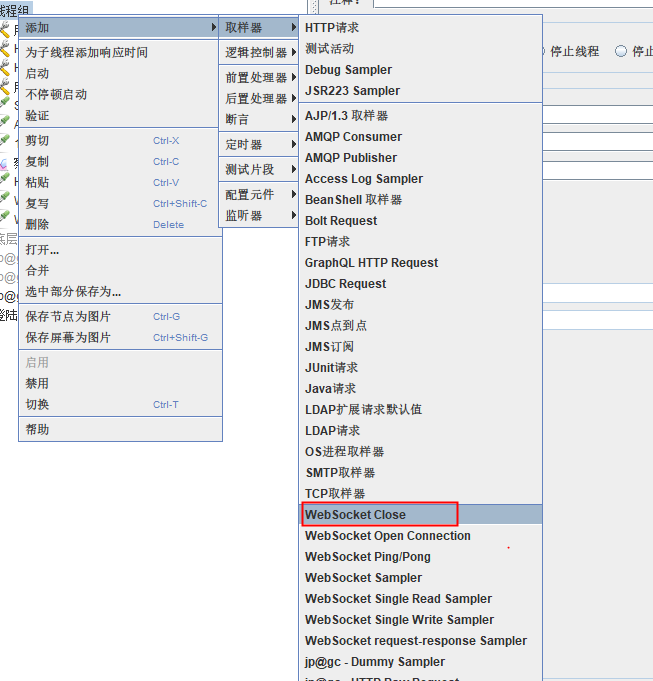The height and width of the screenshot is (681, 653).
Task: Add WebSocket request-response Sampler
Action: 415,641
